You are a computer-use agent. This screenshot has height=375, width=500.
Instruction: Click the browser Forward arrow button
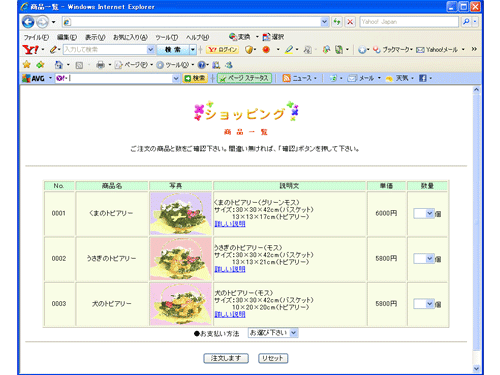click(42, 22)
